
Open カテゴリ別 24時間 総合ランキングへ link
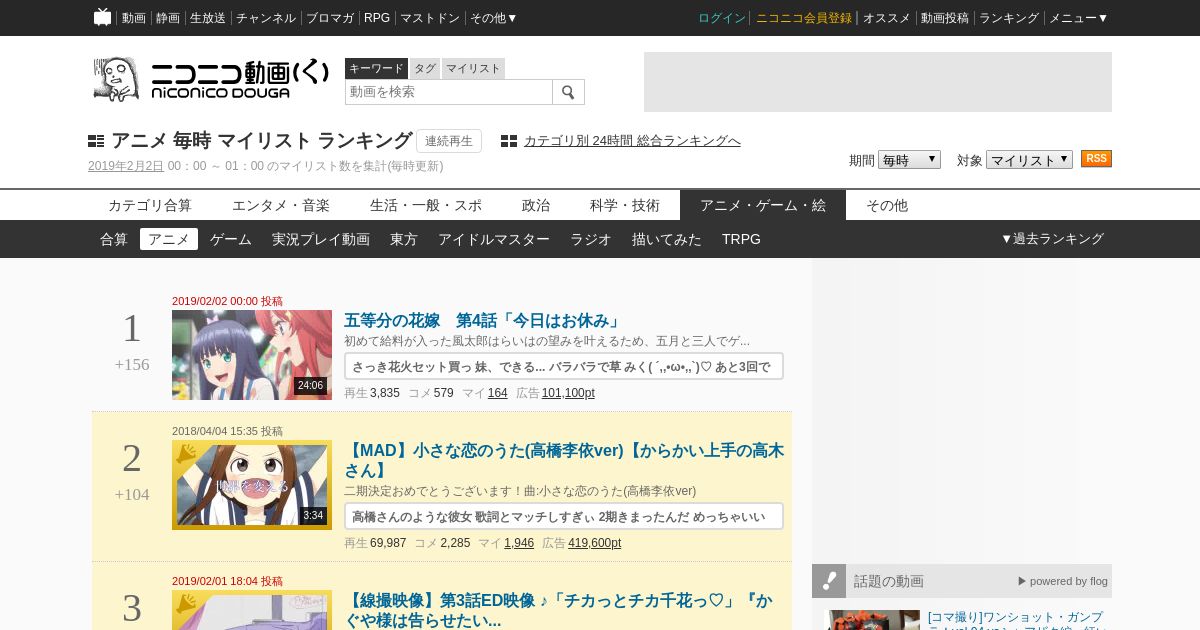click(632, 141)
